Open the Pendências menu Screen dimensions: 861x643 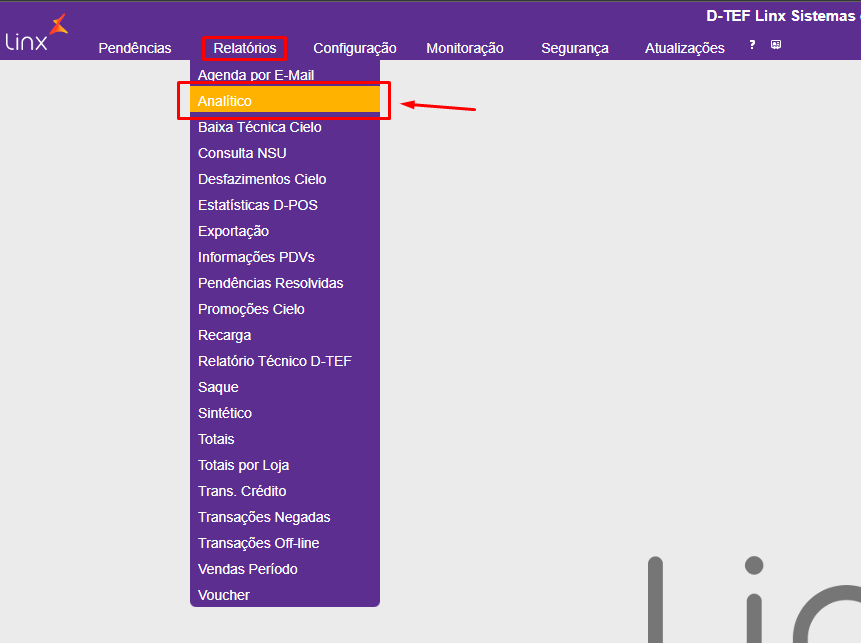click(135, 48)
